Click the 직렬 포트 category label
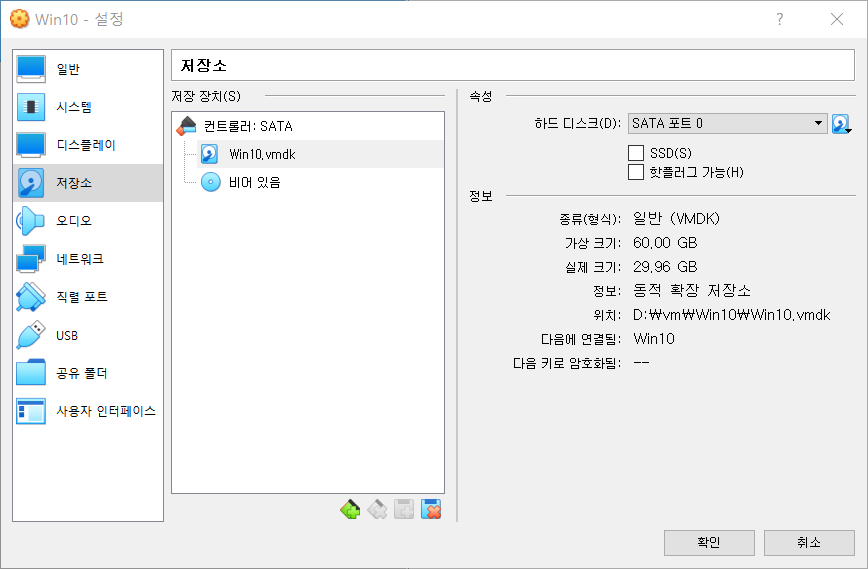The image size is (868, 569). (82, 297)
